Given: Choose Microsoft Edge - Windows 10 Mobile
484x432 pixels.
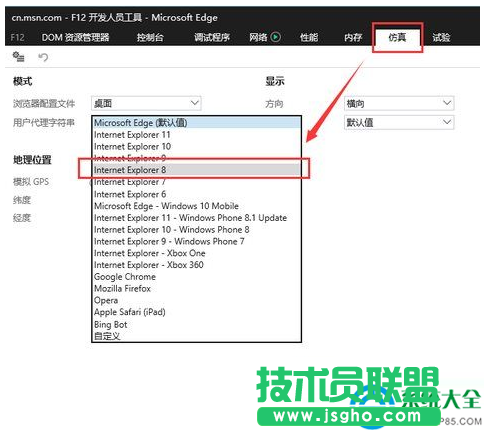Looking at the screenshot, I should pyautogui.click(x=197, y=206).
